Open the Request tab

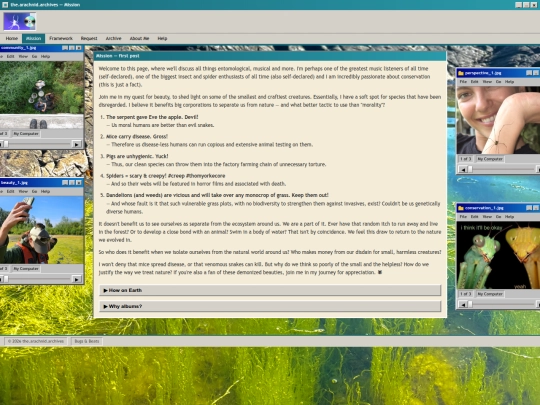pos(89,38)
